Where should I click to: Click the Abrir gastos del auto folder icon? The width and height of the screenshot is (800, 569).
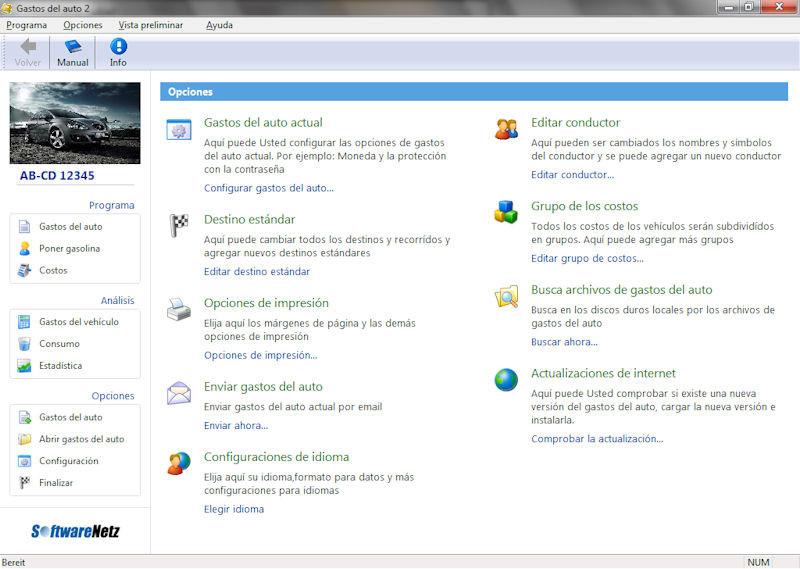[24, 439]
